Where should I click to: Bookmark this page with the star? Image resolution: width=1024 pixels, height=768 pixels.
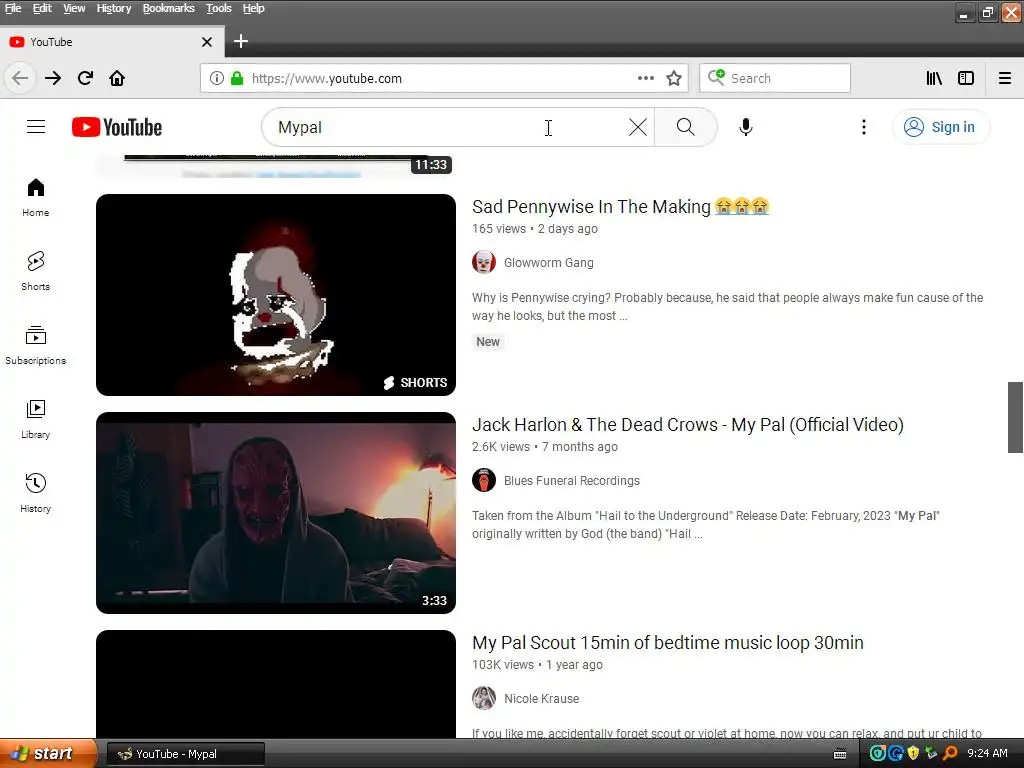(x=674, y=78)
